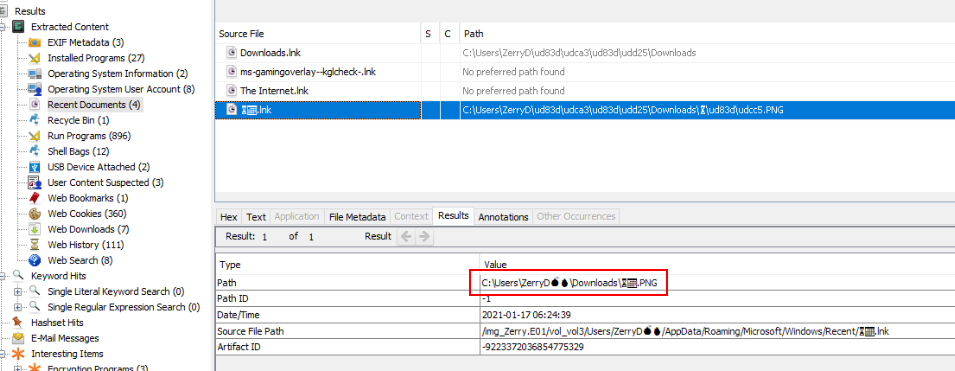The width and height of the screenshot is (955, 371).
Task: Click the ms-gamingoverlay lnk file icon
Action: (231, 71)
